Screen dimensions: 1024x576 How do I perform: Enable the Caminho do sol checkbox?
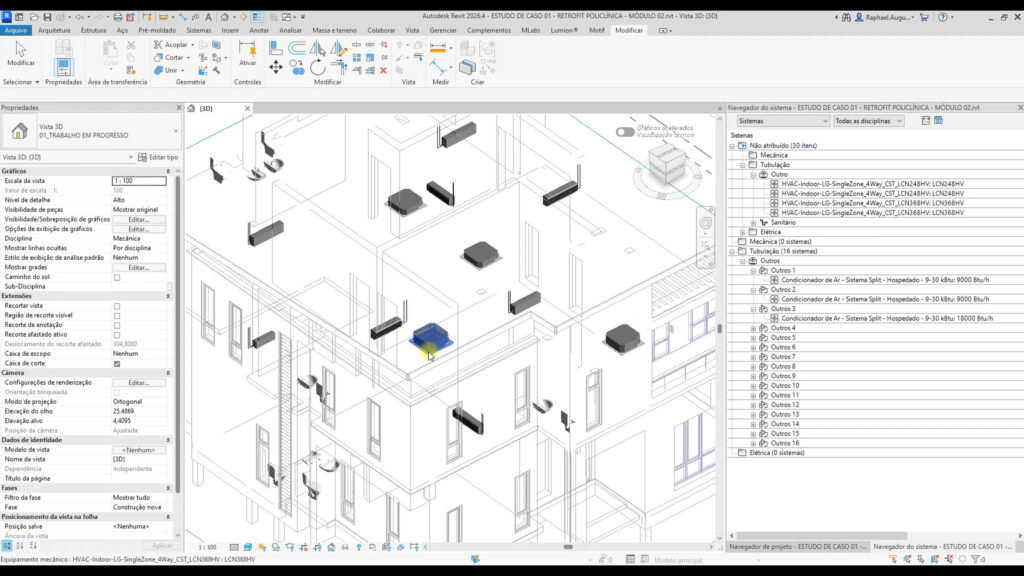coord(117,277)
